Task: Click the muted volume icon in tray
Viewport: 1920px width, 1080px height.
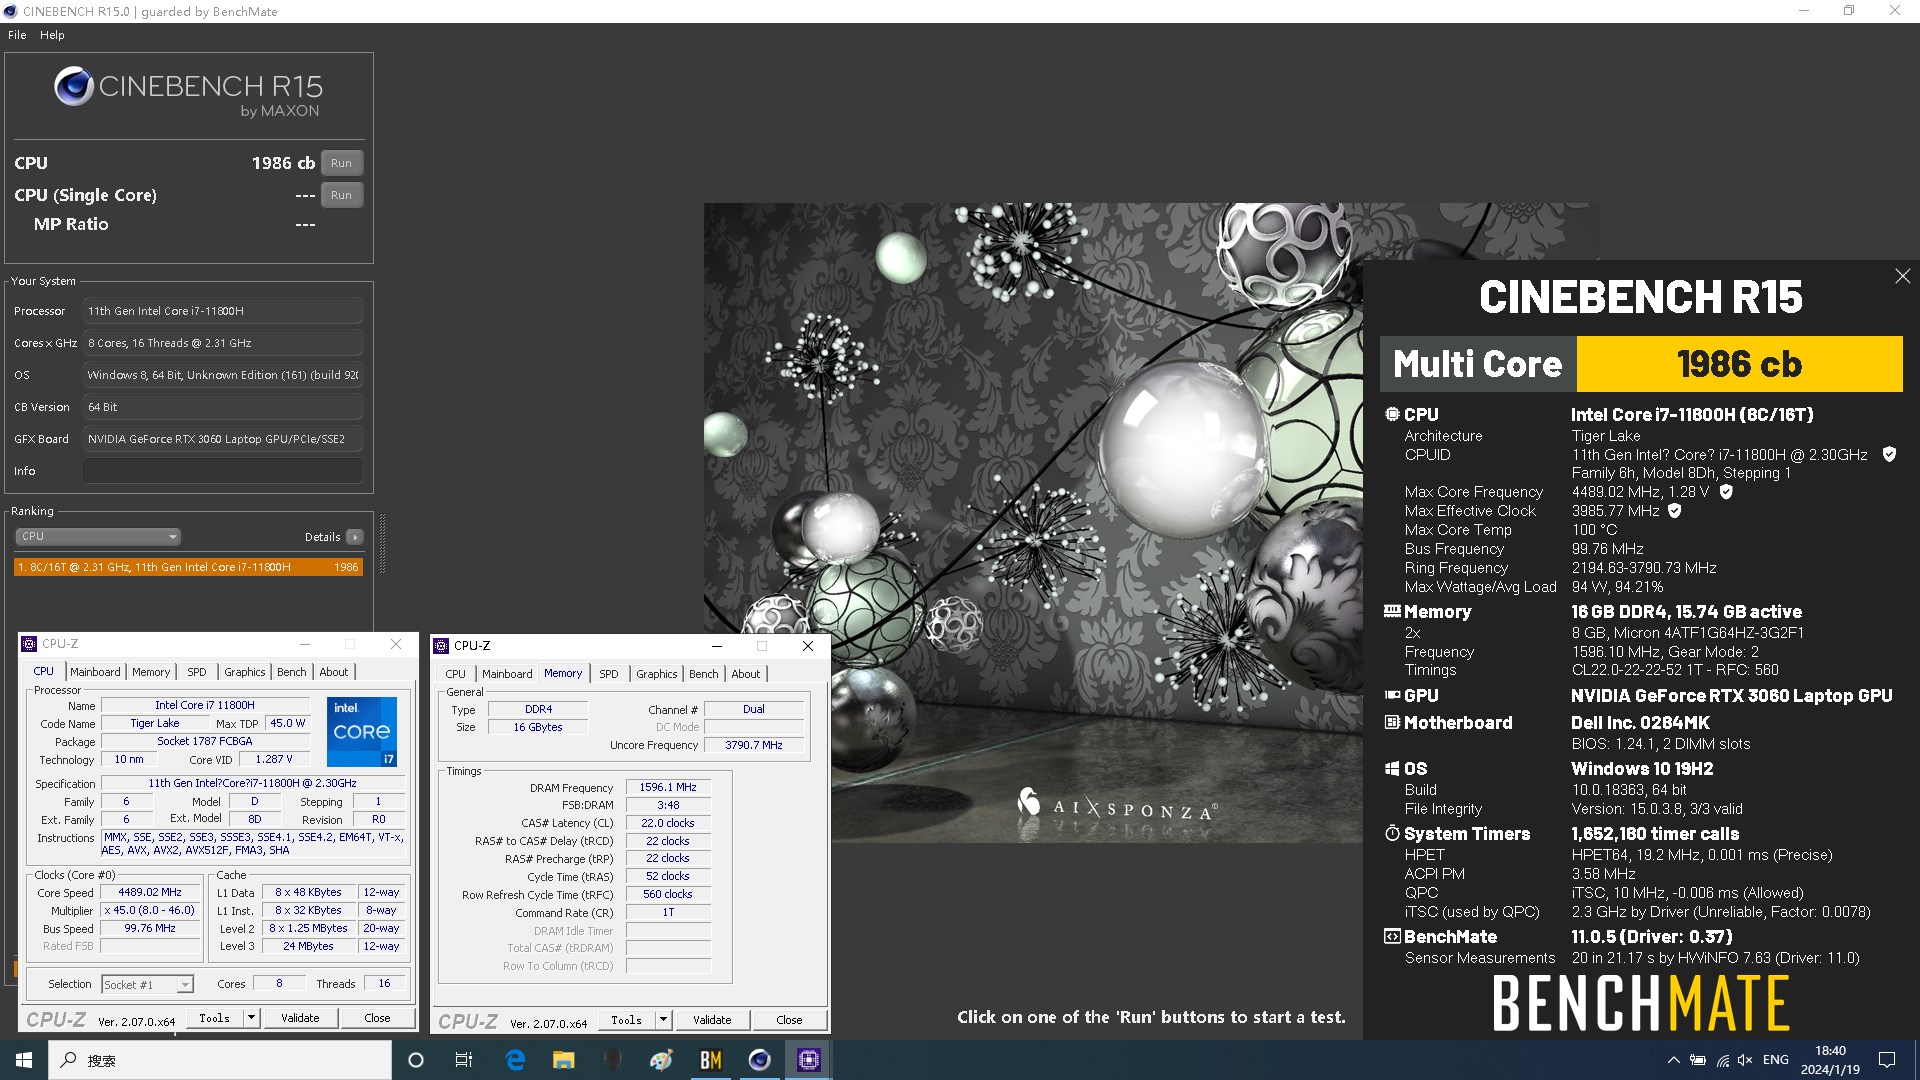Action: (1746, 1060)
